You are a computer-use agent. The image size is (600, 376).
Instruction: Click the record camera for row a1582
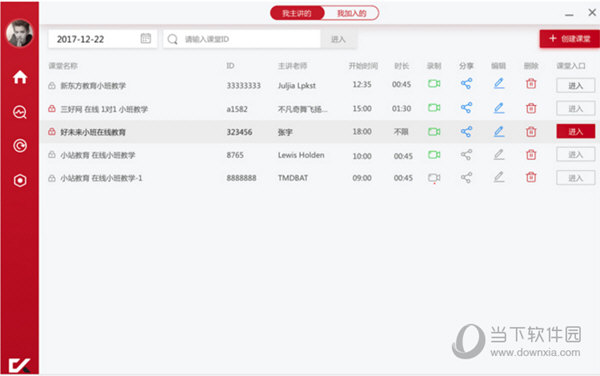[x=434, y=108]
